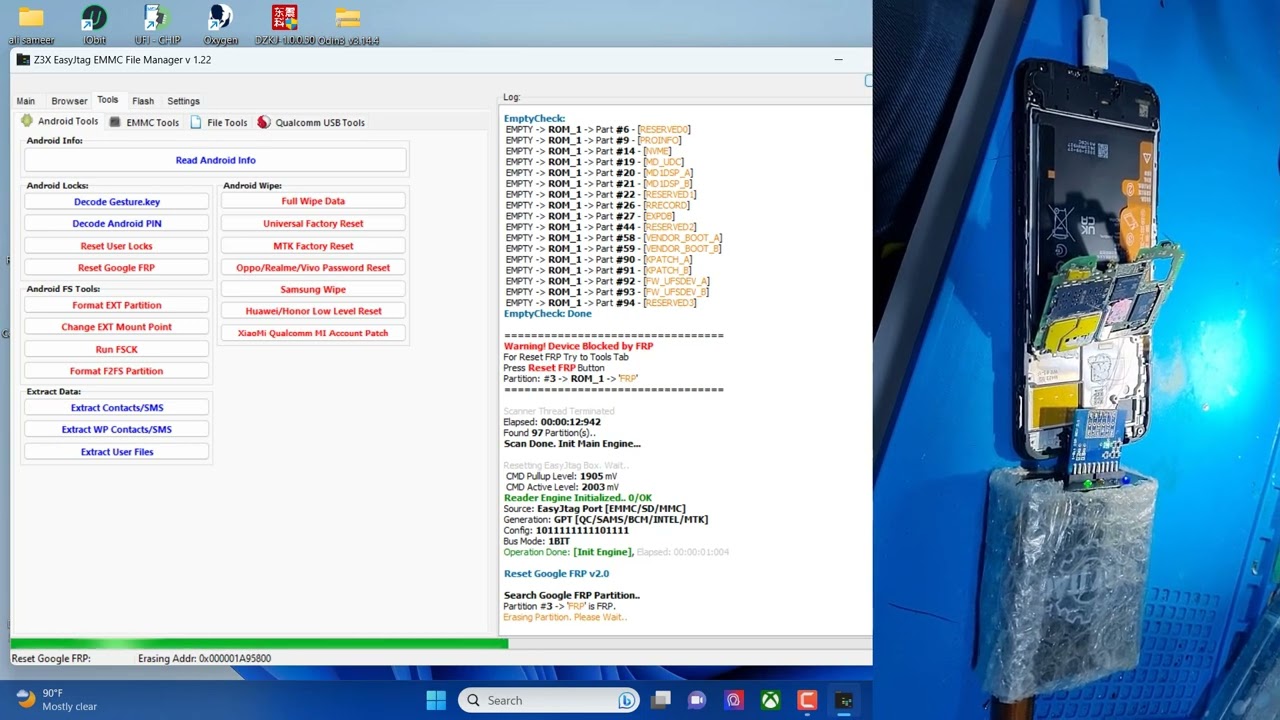
Task: Open the Camtasia icon on the taskbar
Action: [807, 700]
